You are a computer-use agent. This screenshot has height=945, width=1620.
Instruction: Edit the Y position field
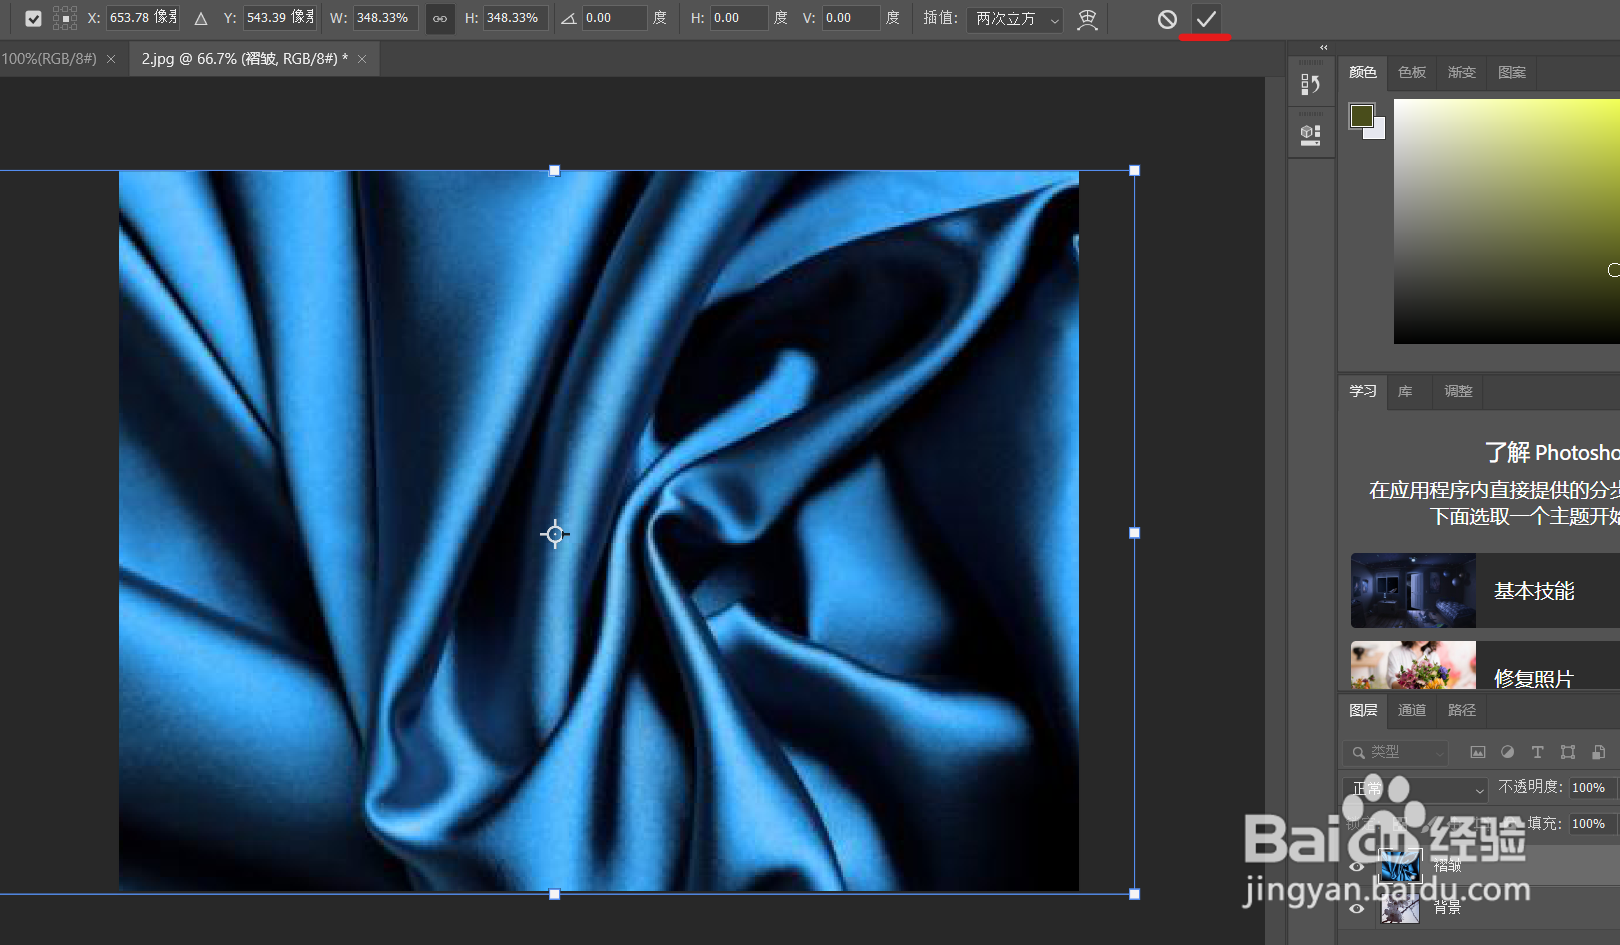coord(280,18)
